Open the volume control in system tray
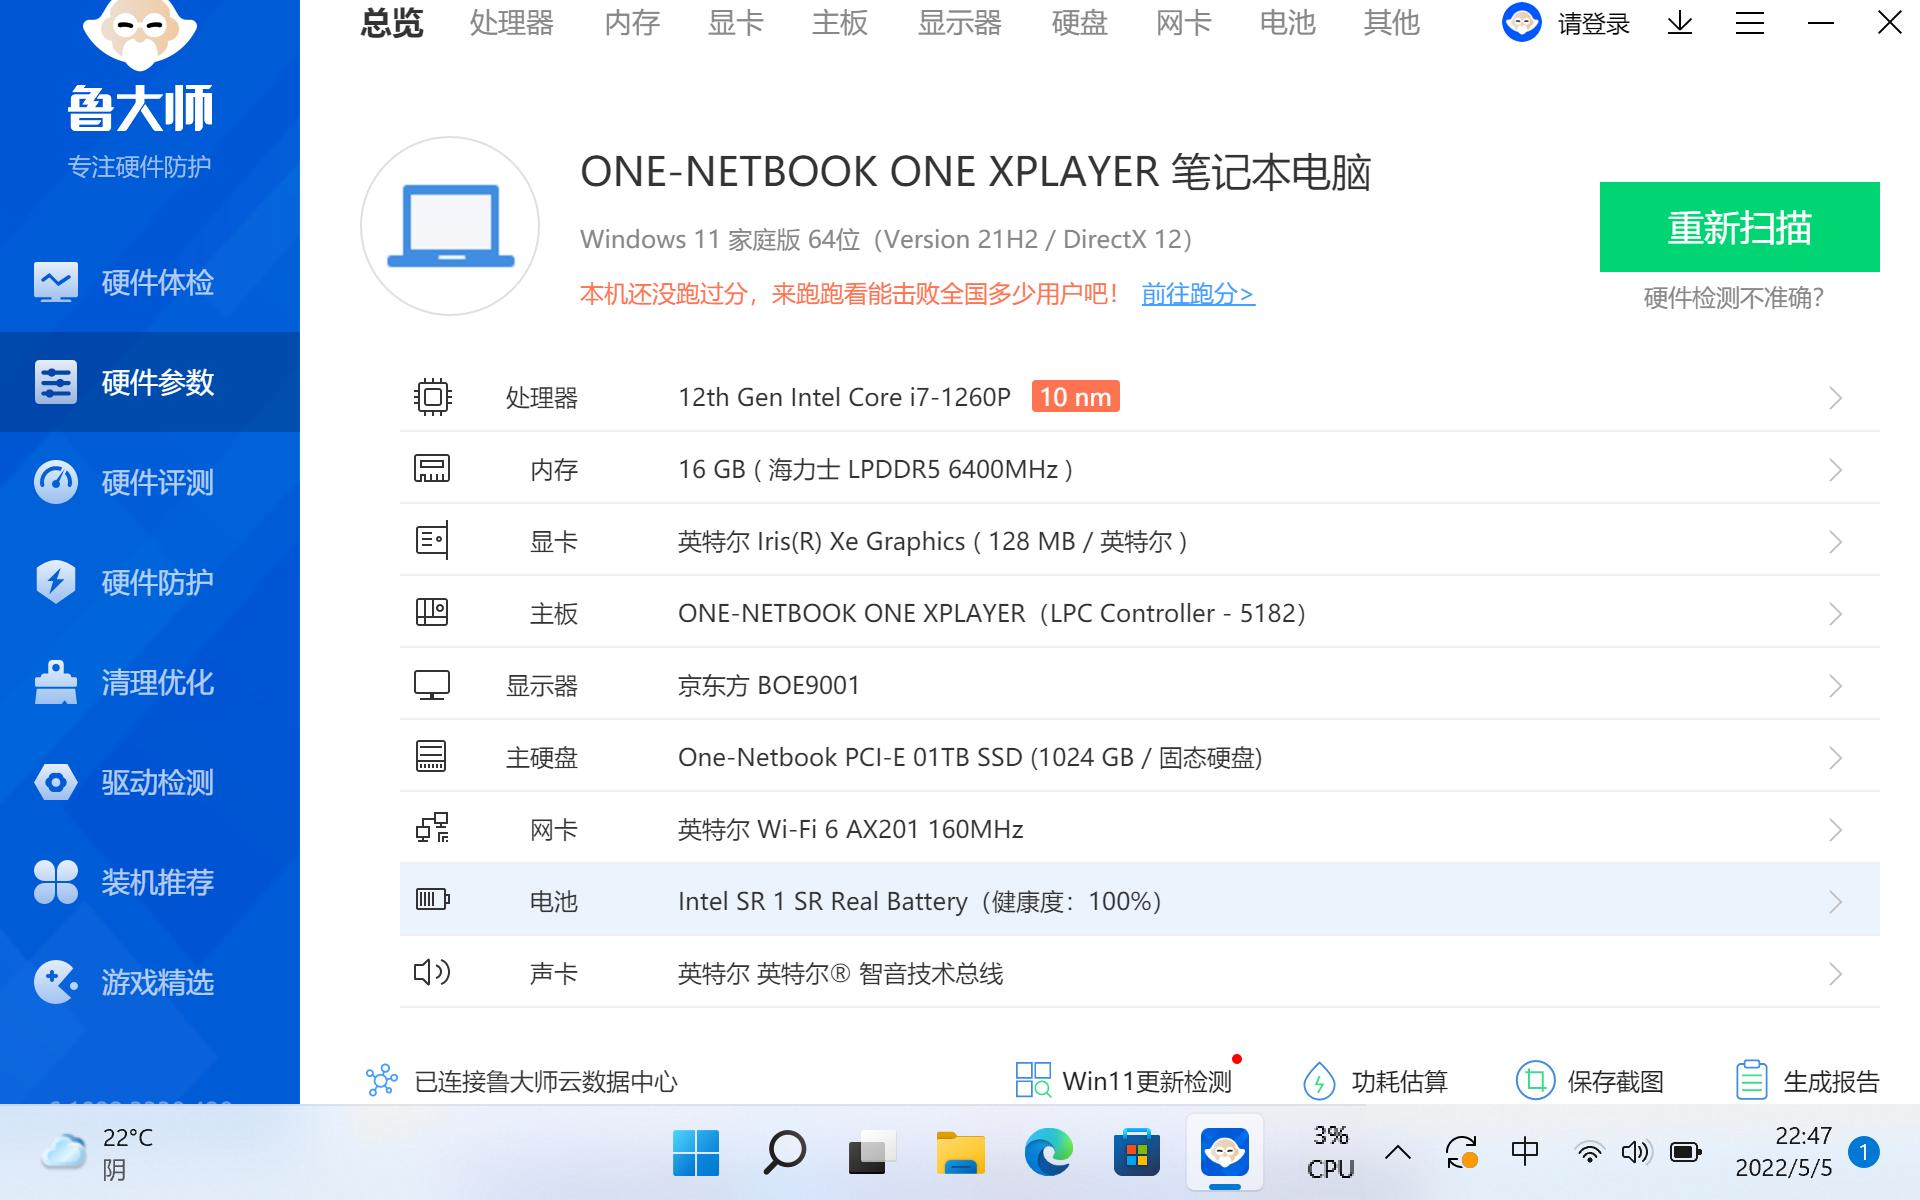The width and height of the screenshot is (1920, 1200). click(1636, 1150)
